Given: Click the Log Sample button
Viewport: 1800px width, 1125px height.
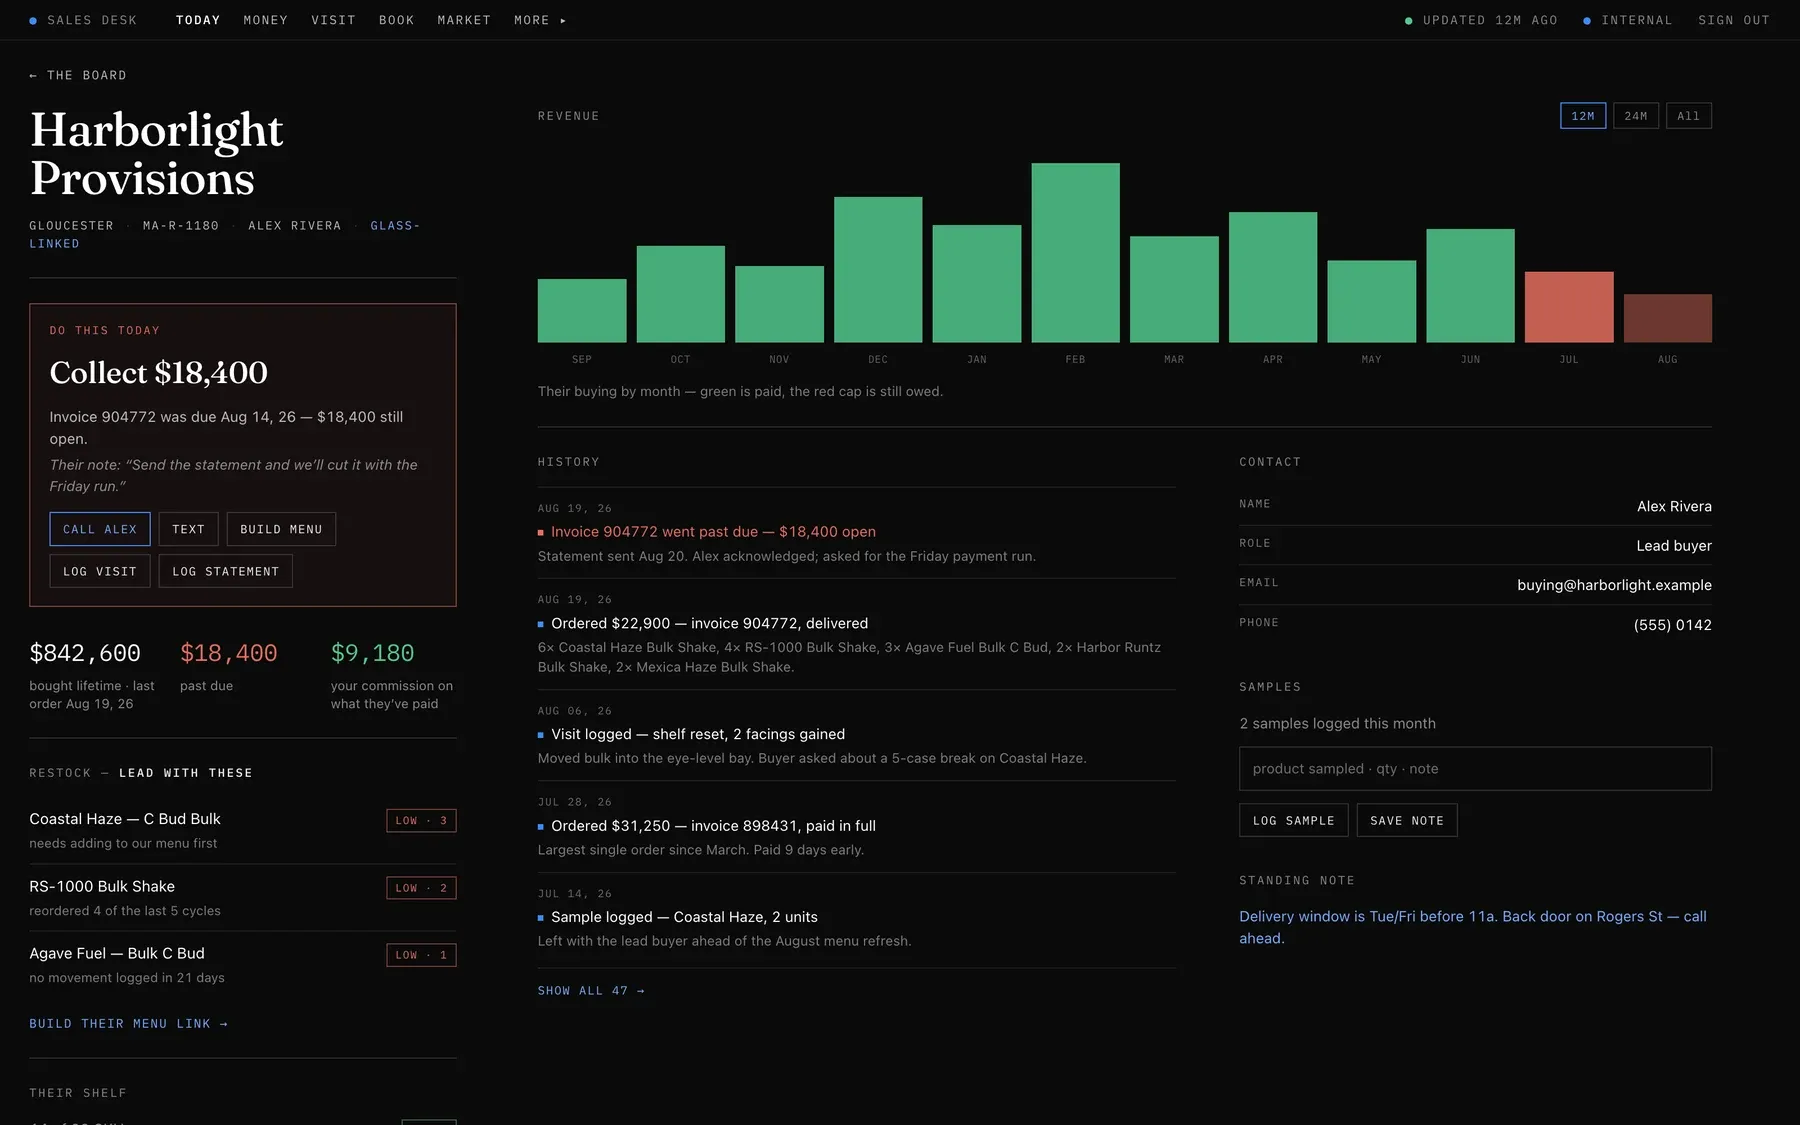Looking at the screenshot, I should pyautogui.click(x=1294, y=820).
